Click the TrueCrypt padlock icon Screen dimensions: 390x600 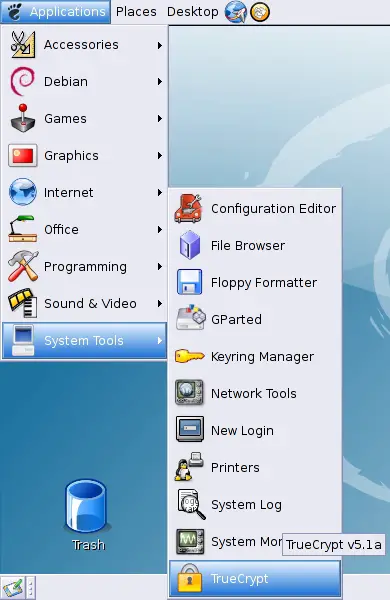[189, 578]
